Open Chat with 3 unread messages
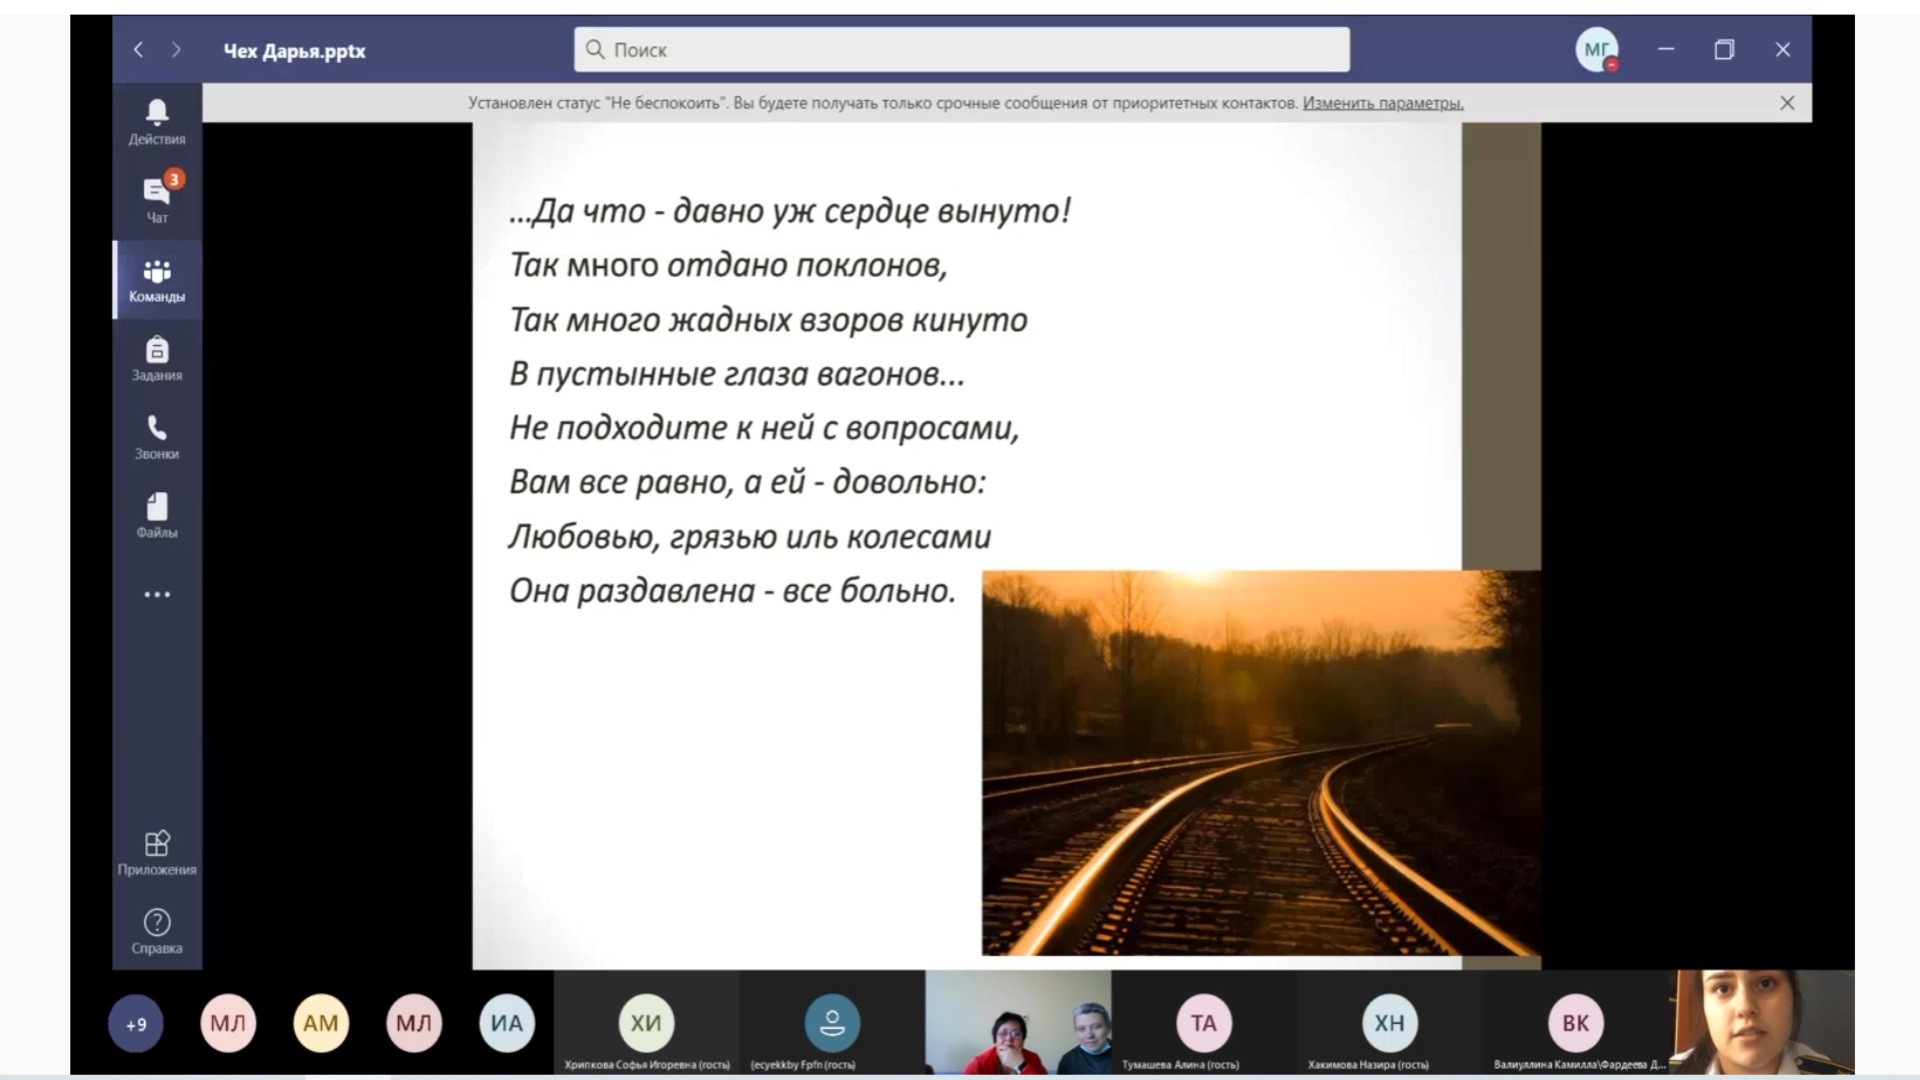 point(157,199)
